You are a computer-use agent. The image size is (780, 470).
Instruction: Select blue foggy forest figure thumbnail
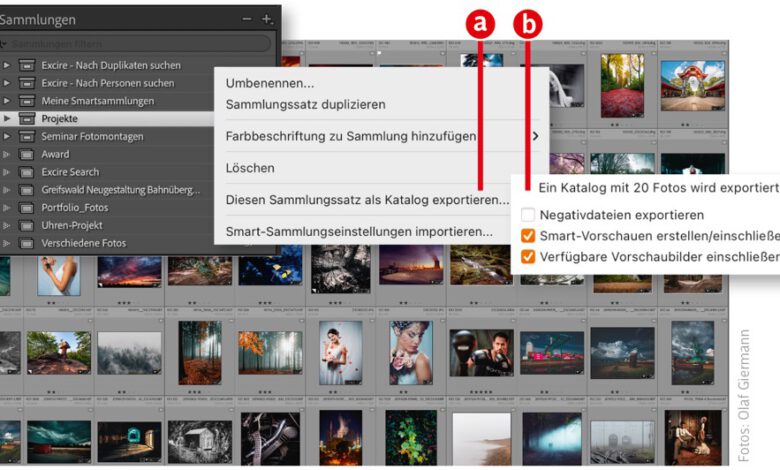pyautogui.click(x=552, y=439)
